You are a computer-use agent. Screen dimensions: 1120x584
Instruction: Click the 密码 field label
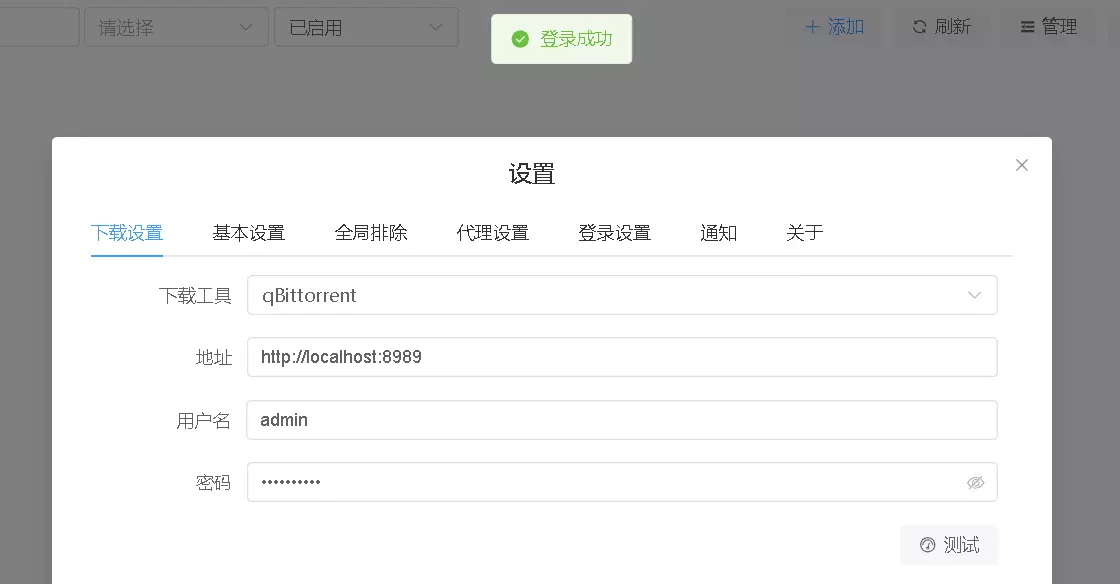(213, 483)
